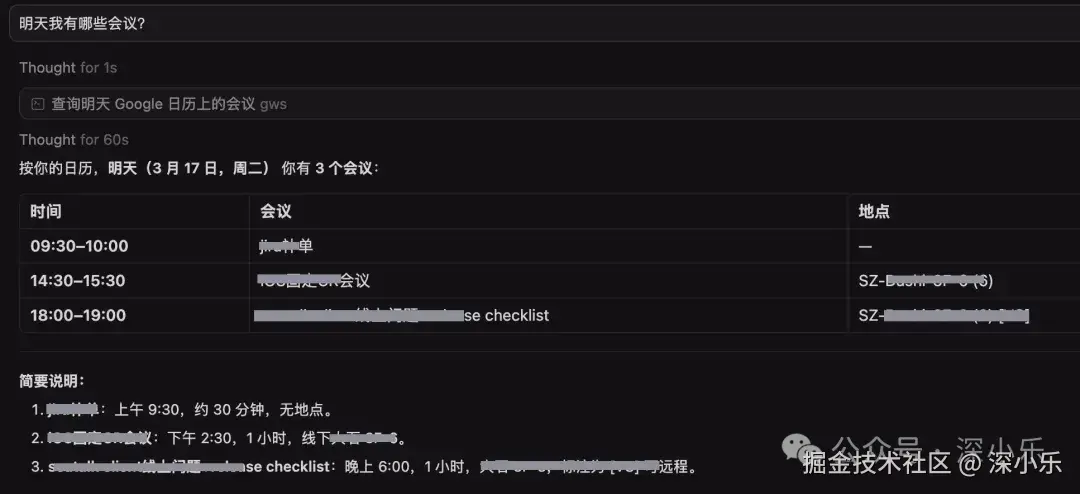Click the SZ location for the 14:30 meeting

tap(925, 281)
